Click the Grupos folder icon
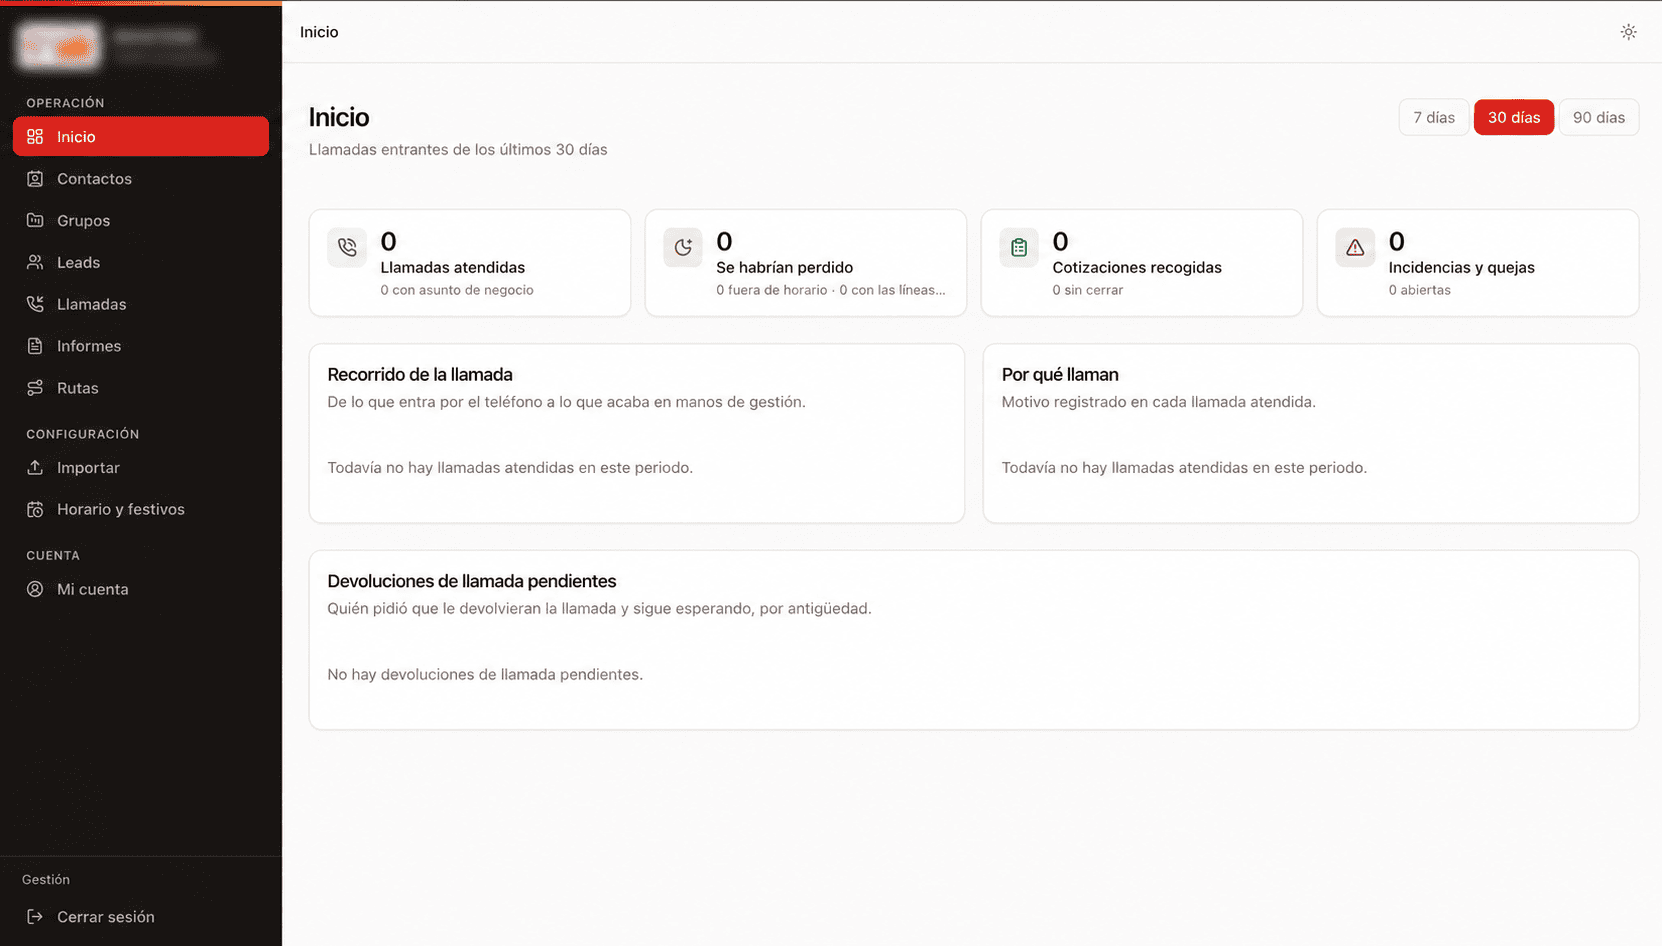Screen dimensions: 1662x946 click(x=35, y=221)
